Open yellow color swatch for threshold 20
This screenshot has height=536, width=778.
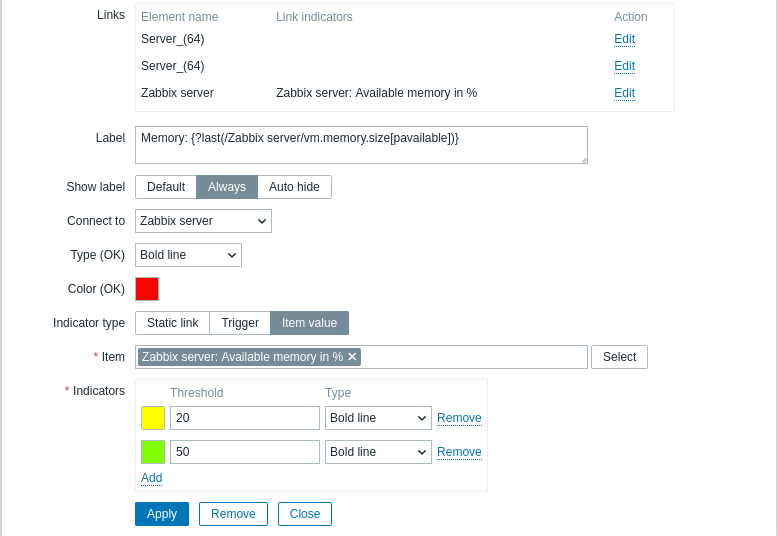[153, 418]
